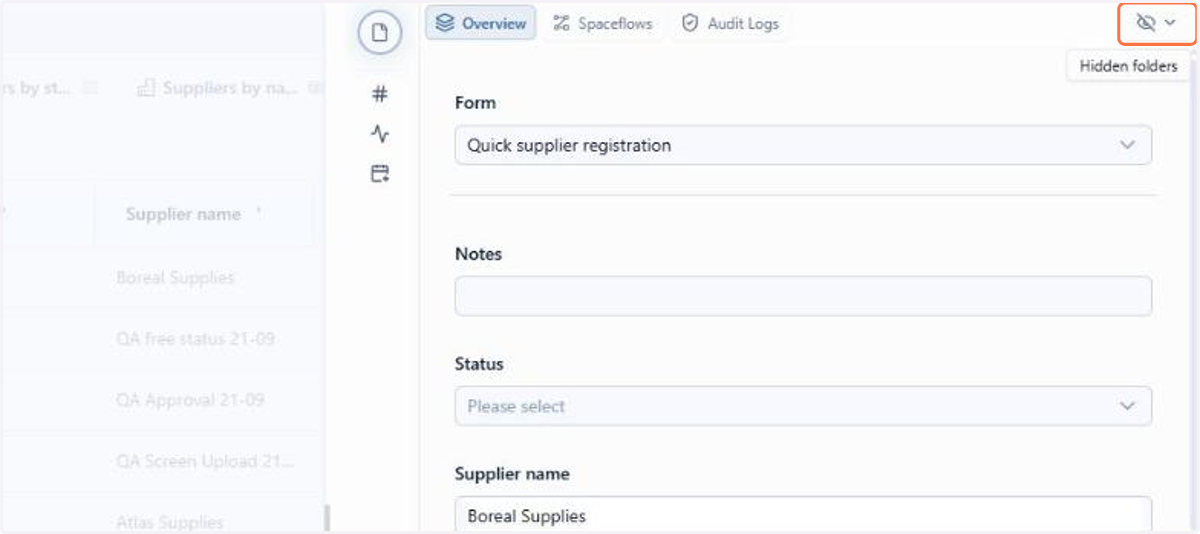
Task: Click the Audit Logs shield icon
Action: click(x=690, y=23)
